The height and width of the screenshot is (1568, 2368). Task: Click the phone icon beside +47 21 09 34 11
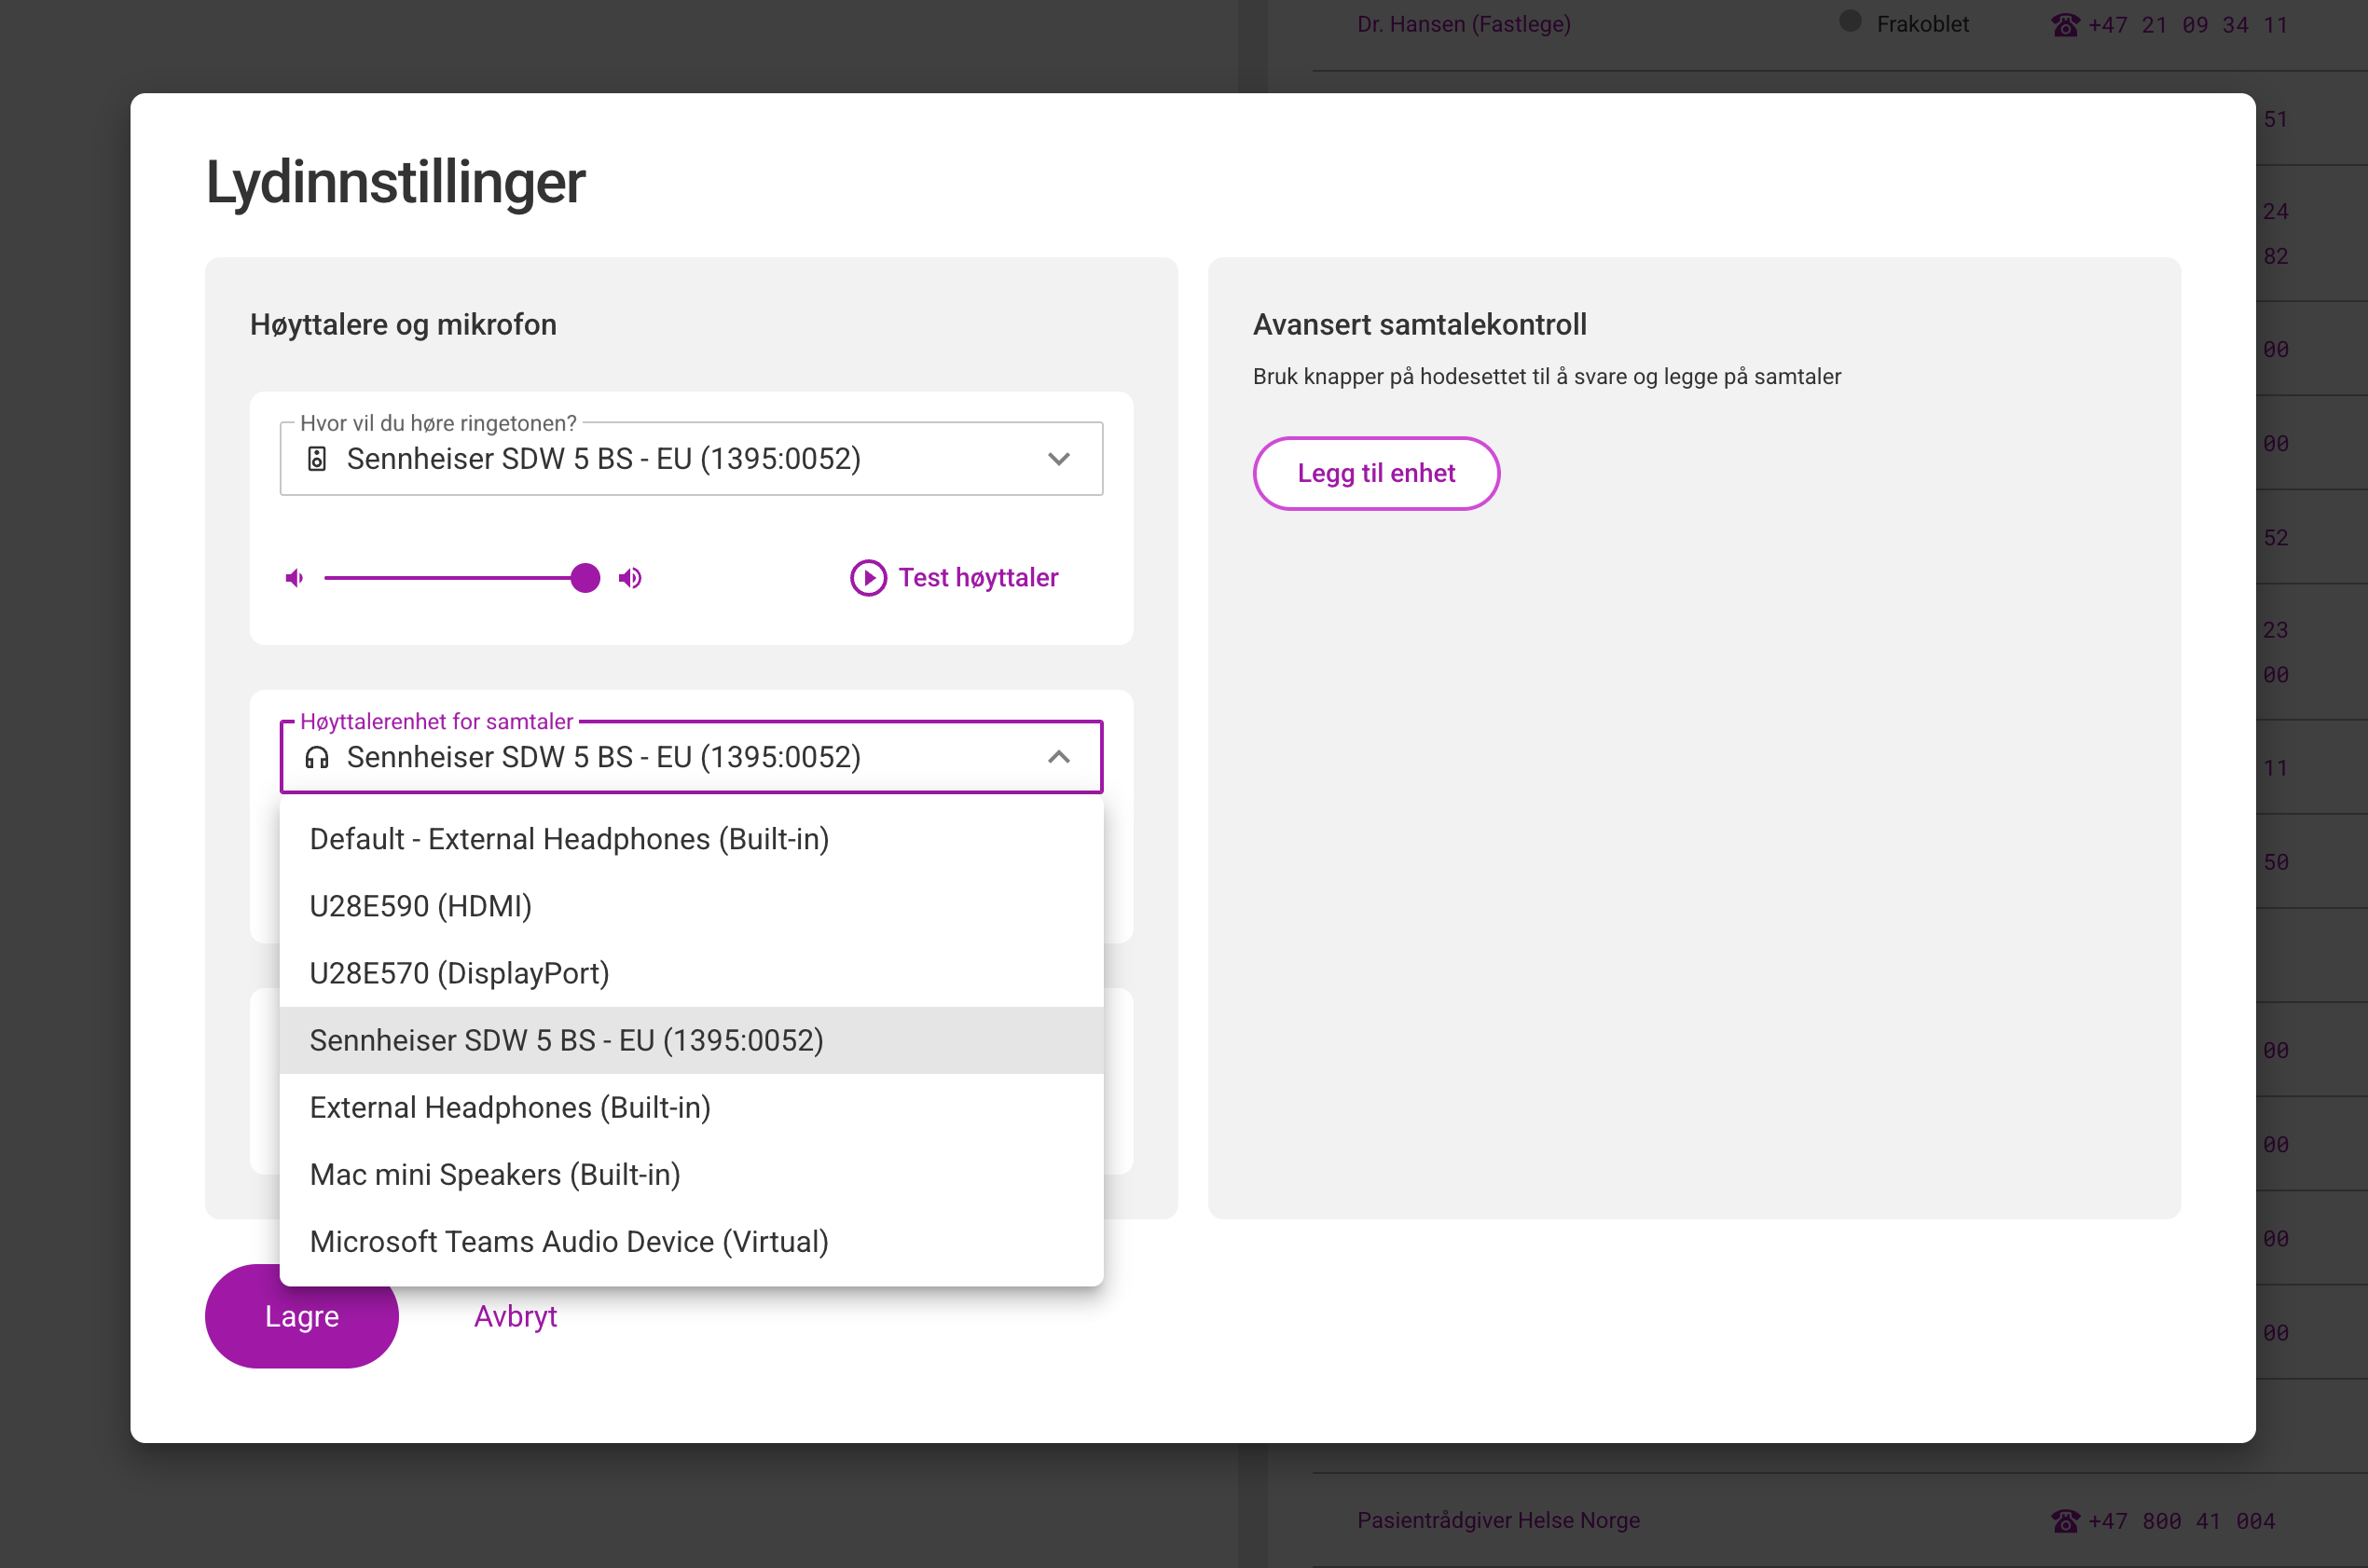pos(2065,23)
